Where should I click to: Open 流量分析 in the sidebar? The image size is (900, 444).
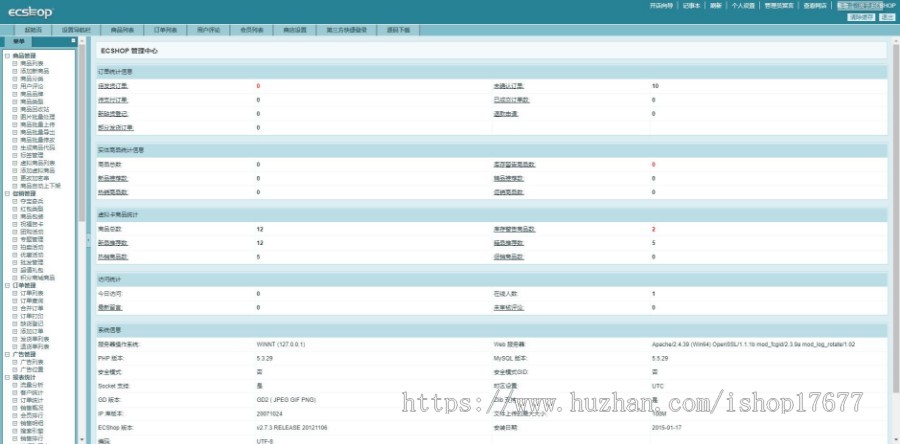31,385
